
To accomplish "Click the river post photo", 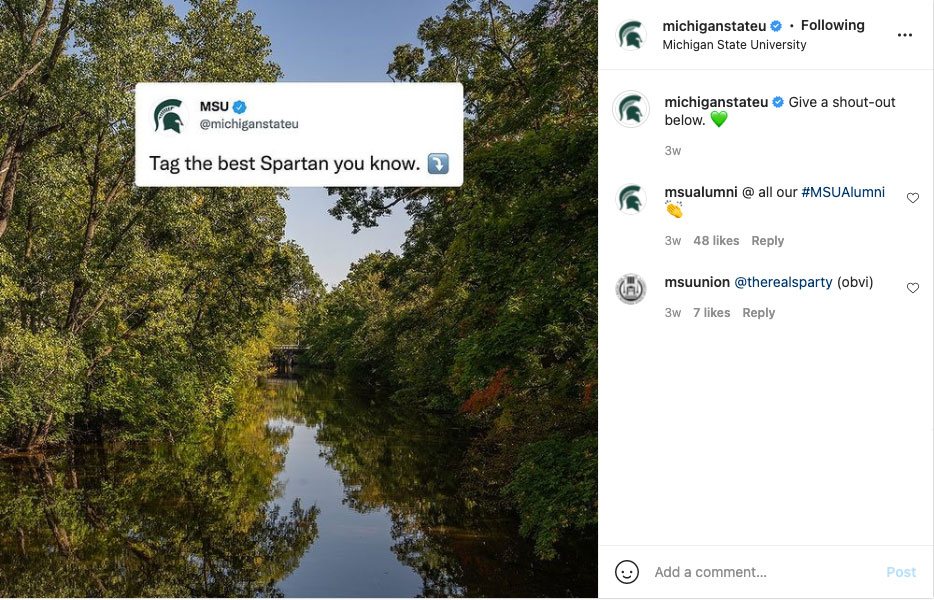I will coord(299,400).
